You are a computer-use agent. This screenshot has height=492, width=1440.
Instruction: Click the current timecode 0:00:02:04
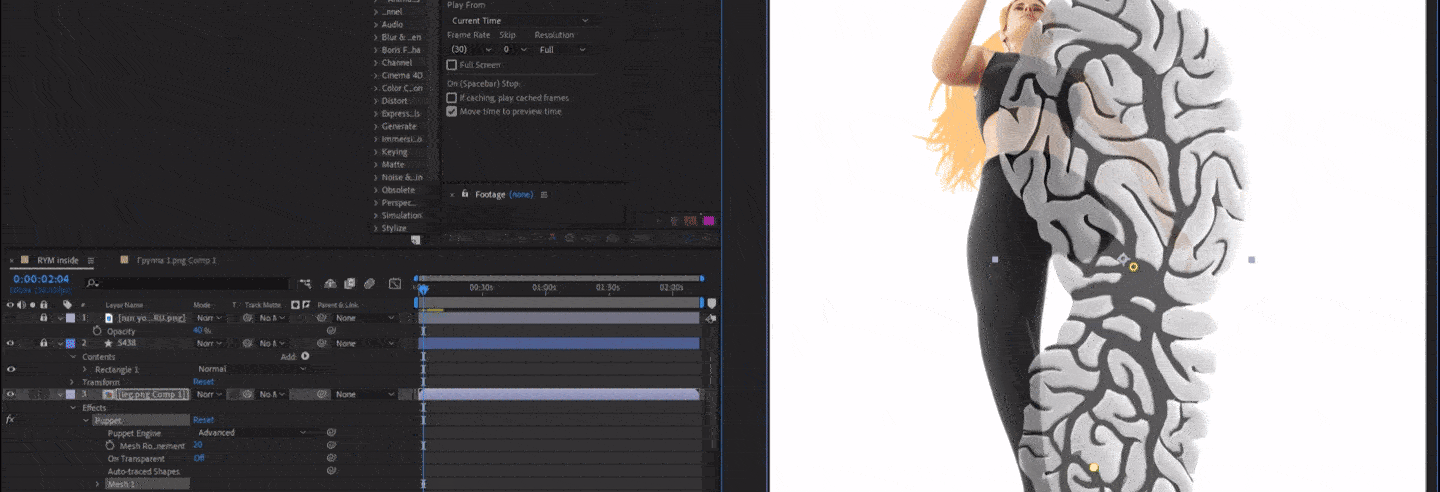pos(41,279)
